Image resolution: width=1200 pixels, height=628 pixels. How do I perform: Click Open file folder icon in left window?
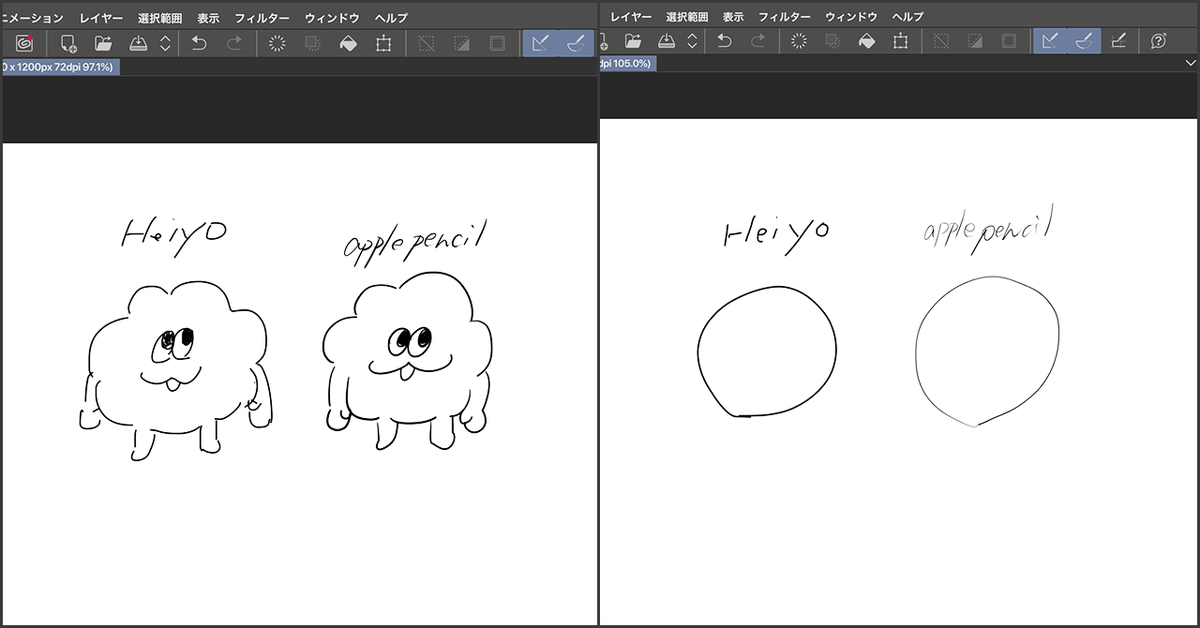(x=102, y=43)
